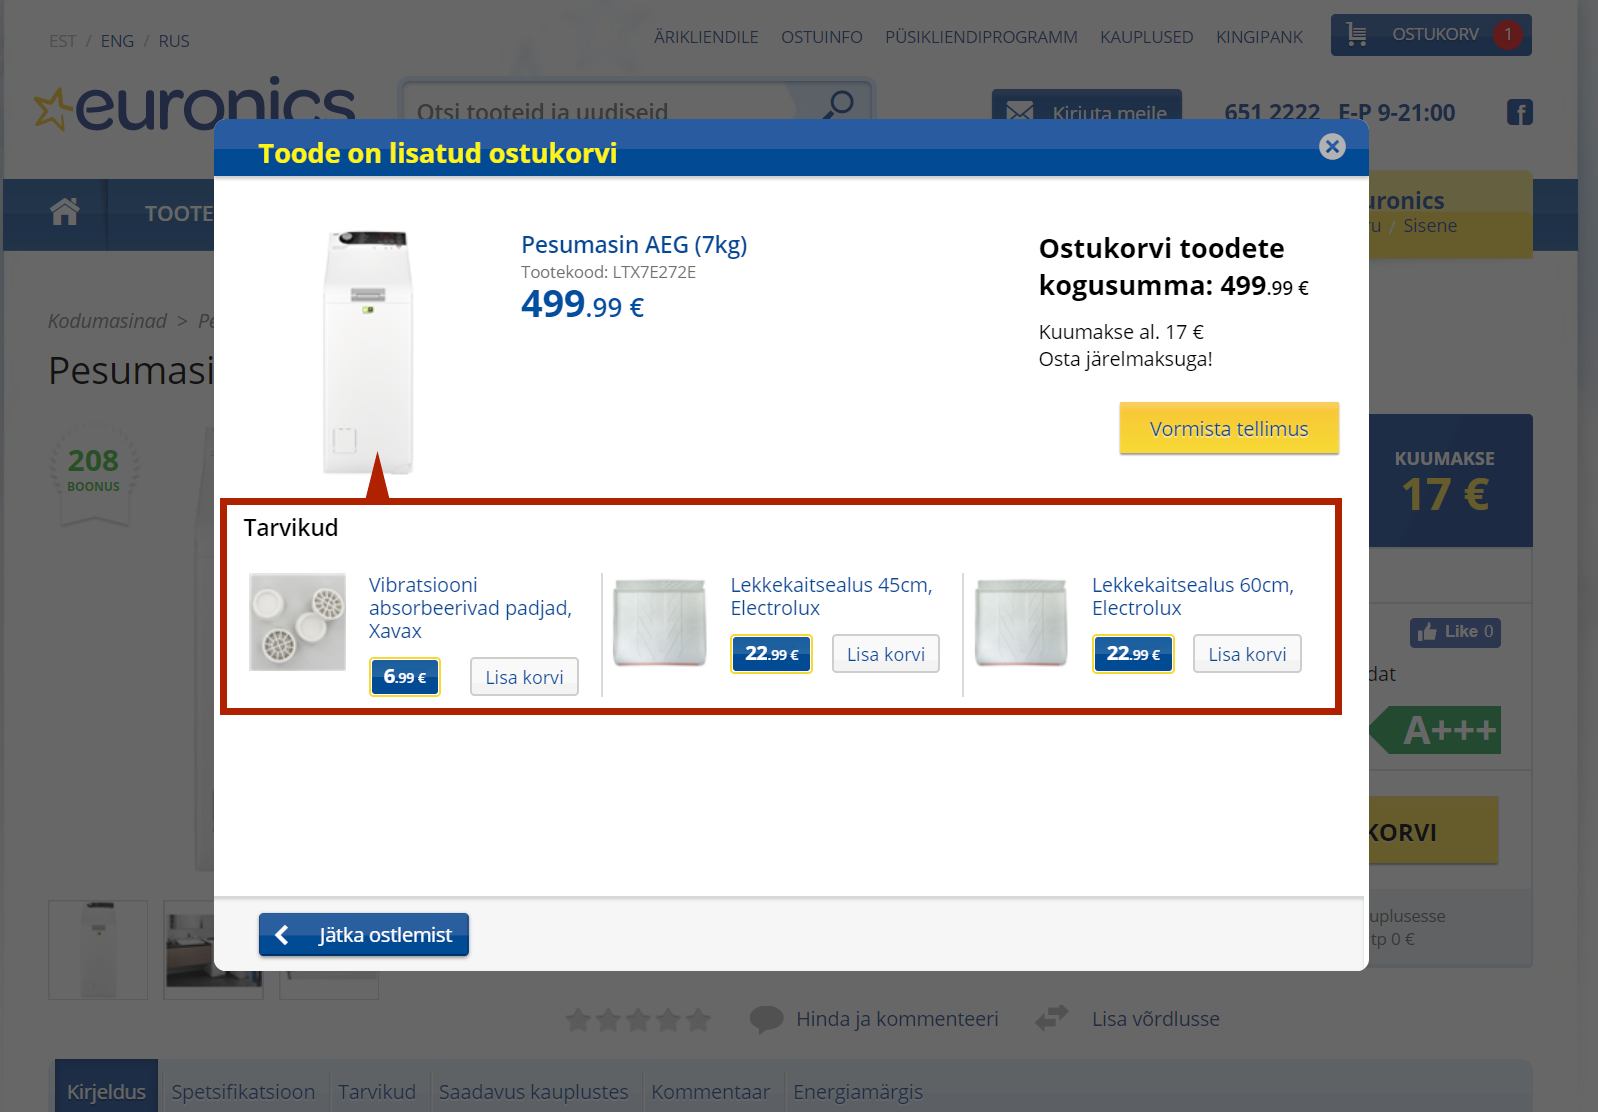
Task: Click the comment bubble icon
Action: point(766,1019)
